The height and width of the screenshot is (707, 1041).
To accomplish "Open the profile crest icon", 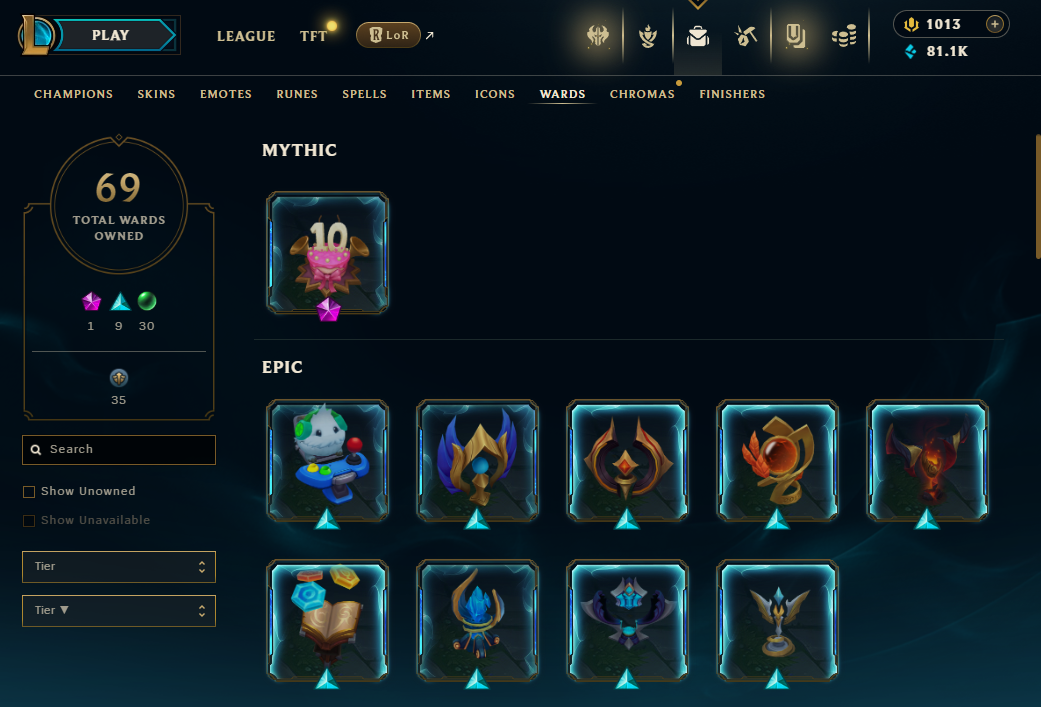I will [598, 36].
